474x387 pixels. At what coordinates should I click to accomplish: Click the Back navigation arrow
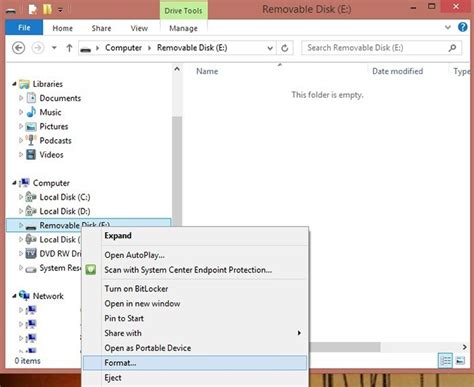point(19,48)
